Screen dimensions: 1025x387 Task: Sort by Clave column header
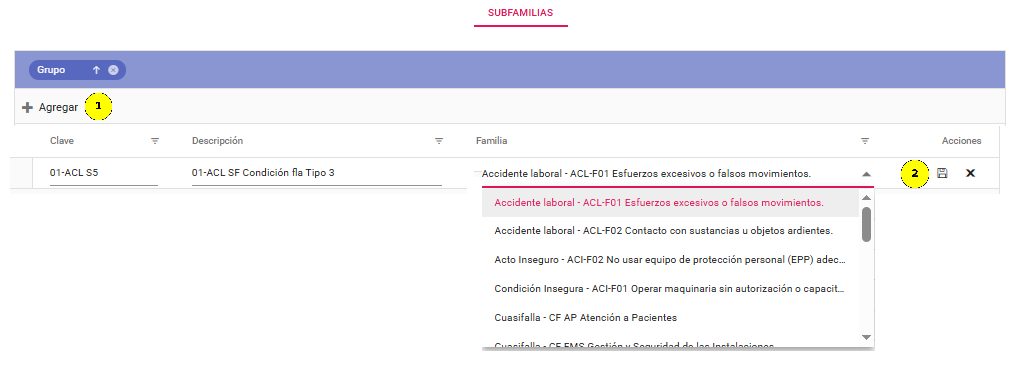[x=62, y=141]
